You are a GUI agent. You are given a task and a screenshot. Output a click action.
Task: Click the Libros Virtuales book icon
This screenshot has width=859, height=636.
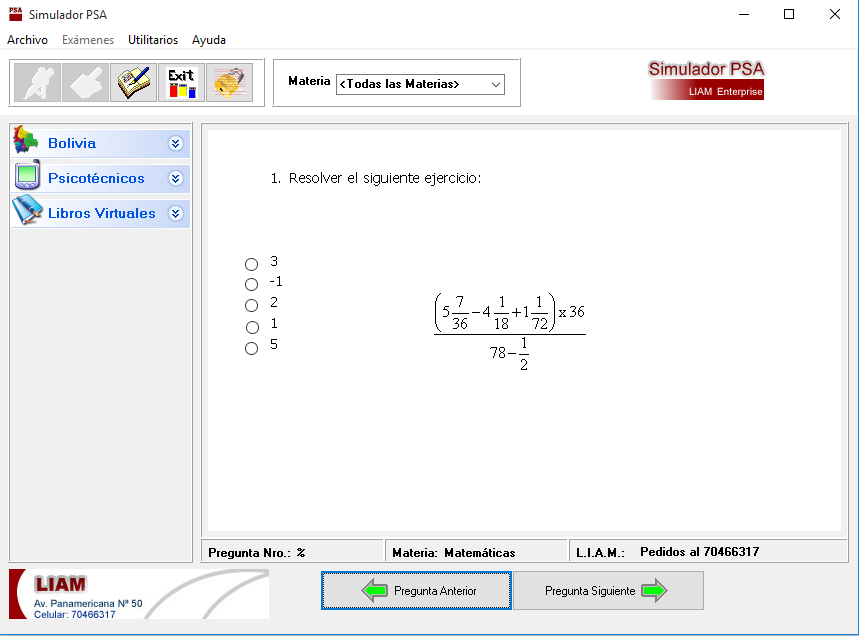27,212
